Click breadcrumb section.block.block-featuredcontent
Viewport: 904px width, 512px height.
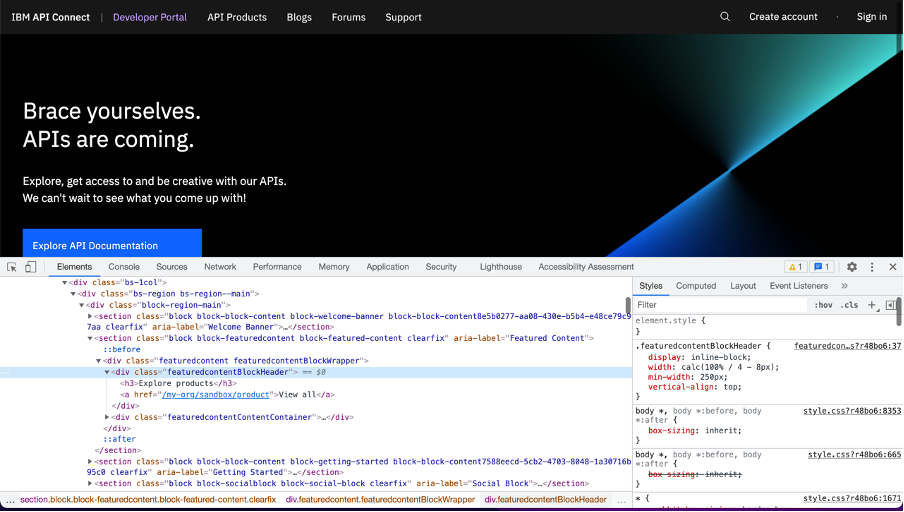(x=148, y=500)
